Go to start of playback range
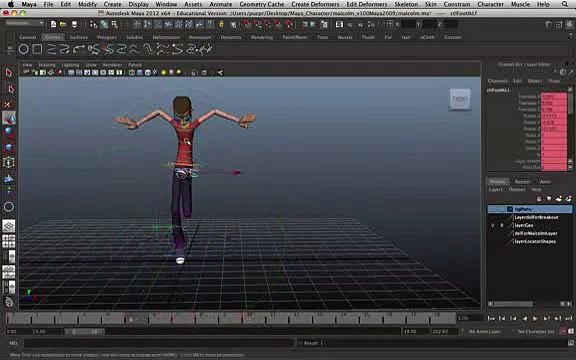This screenshot has width=576, height=360. [x=491, y=318]
